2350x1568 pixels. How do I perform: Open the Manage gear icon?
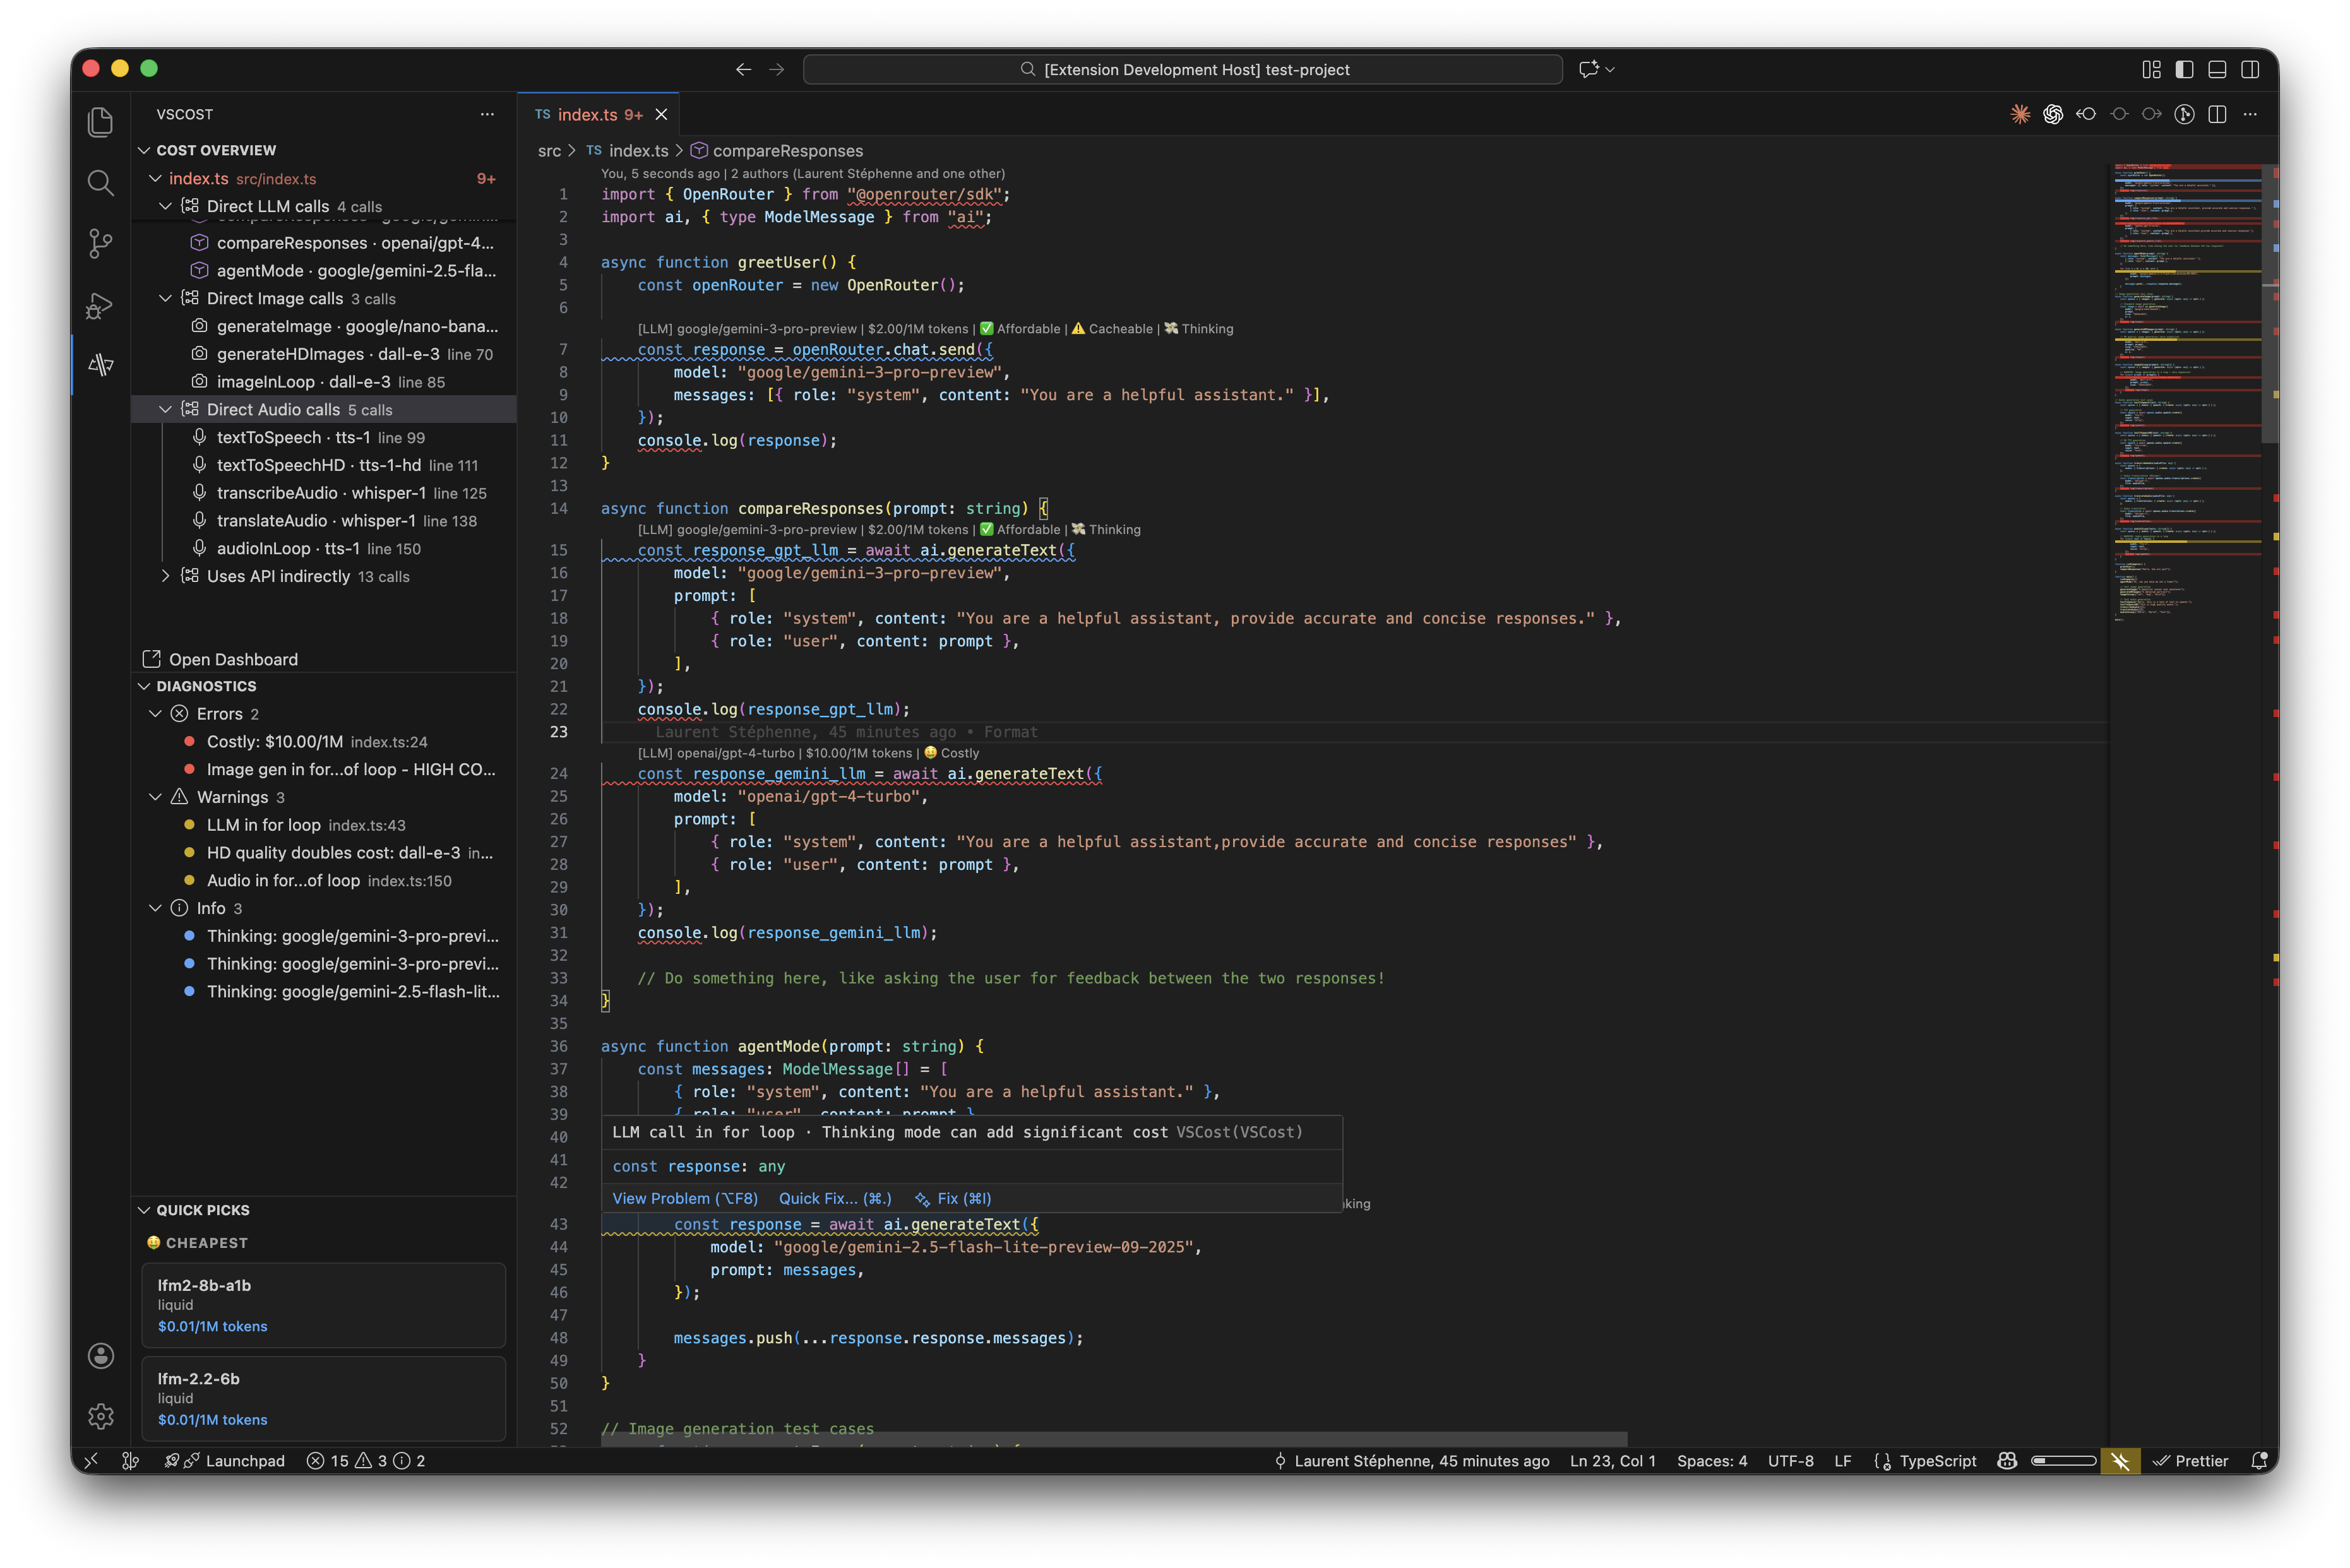(x=100, y=1416)
